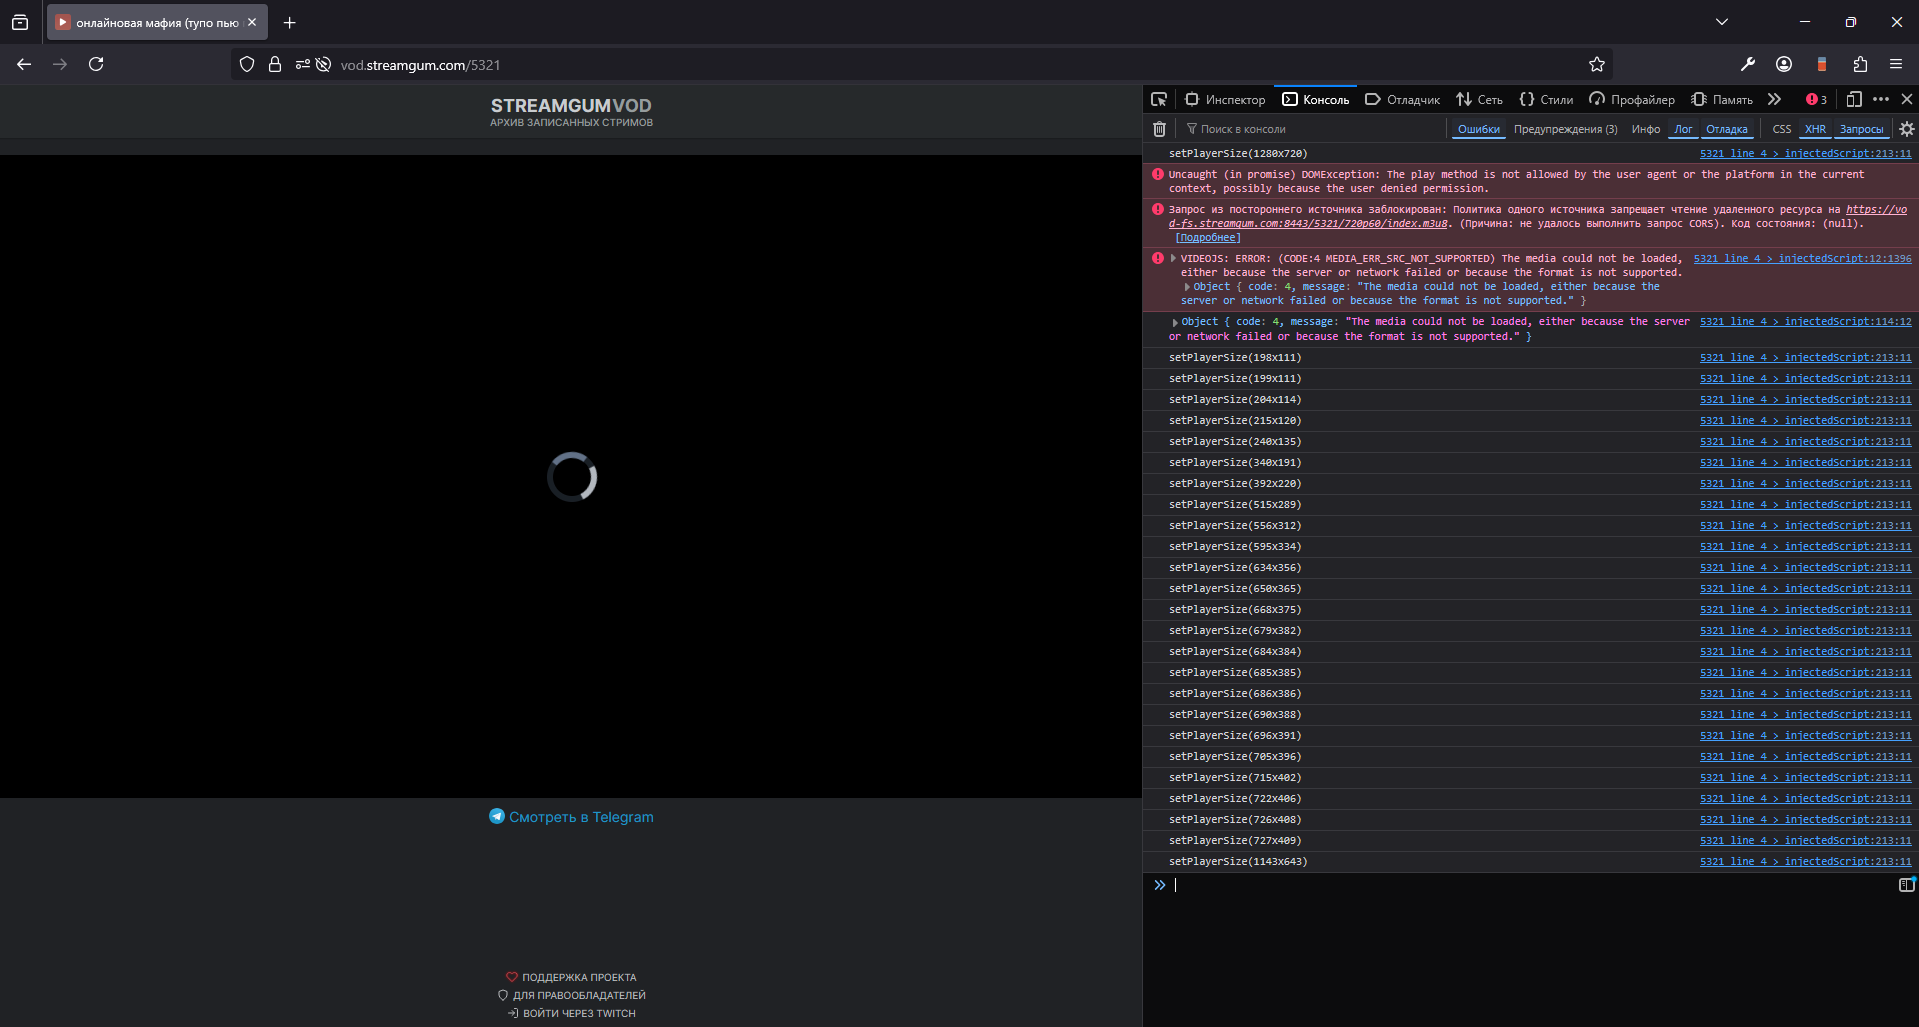This screenshot has height=1027, width=1919.
Task: Click the address bar URL field
Action: pos(920,65)
